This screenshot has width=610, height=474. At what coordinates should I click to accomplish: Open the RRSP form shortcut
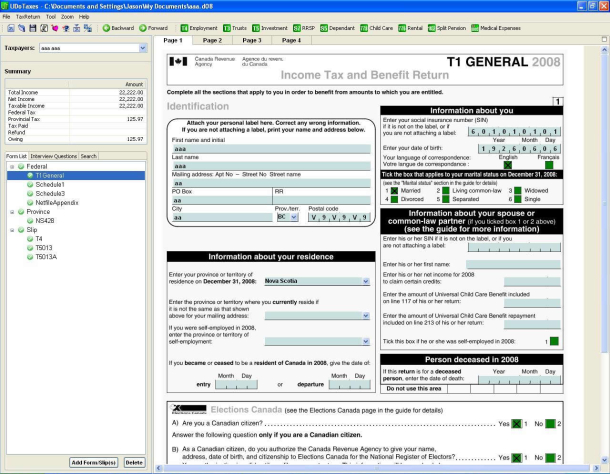click(304, 28)
